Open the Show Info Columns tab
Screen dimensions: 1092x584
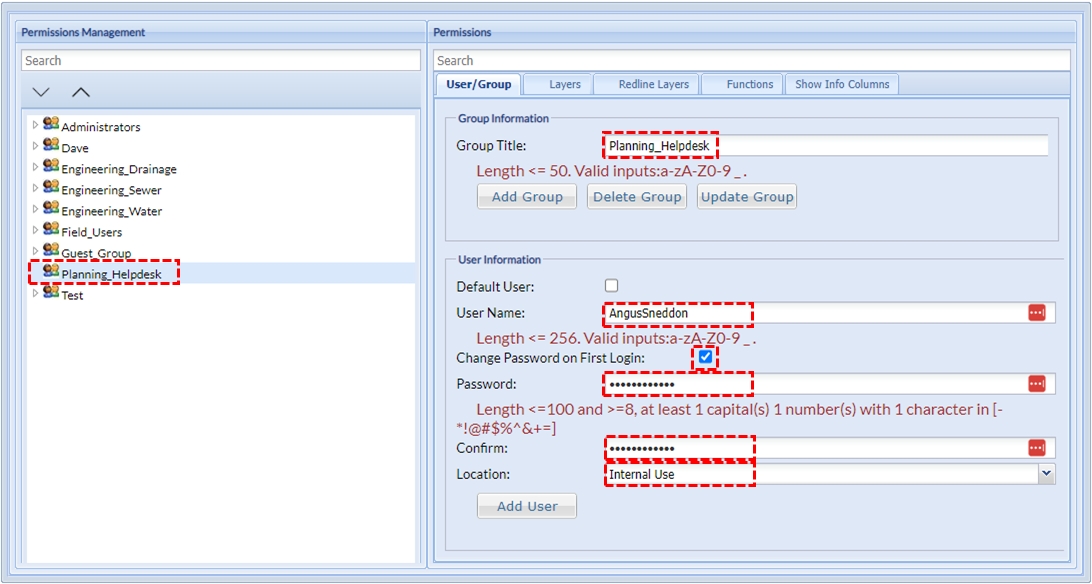841,84
